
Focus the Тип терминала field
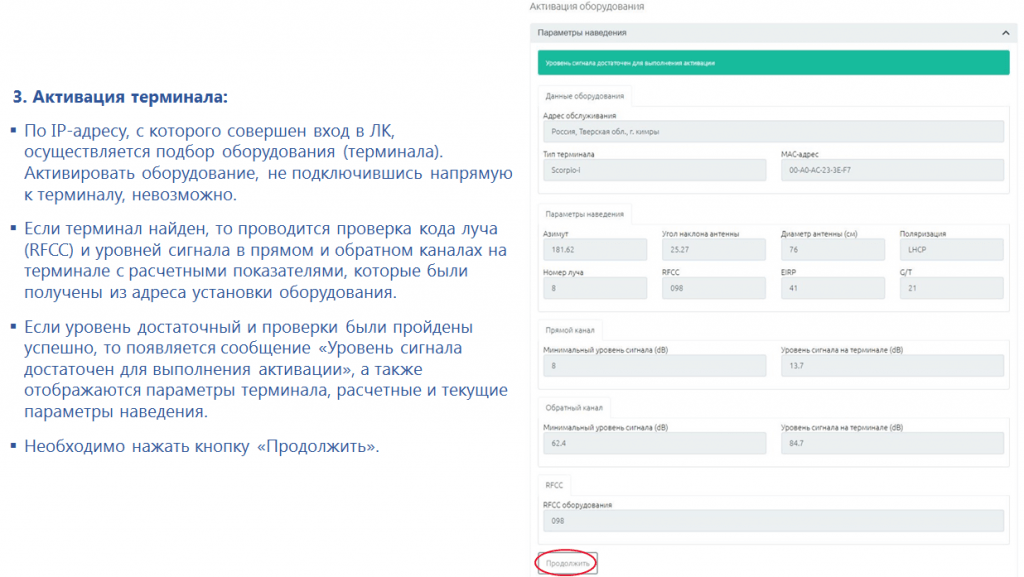pos(652,171)
